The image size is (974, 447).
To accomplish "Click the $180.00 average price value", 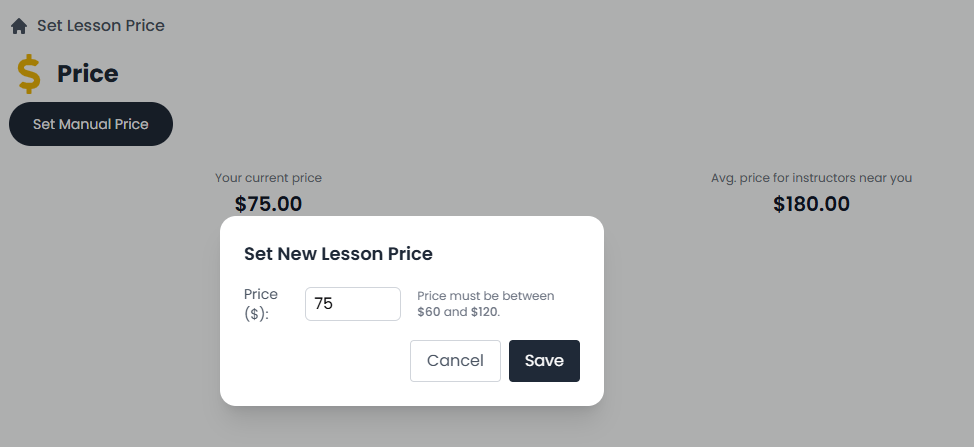I will [x=811, y=204].
